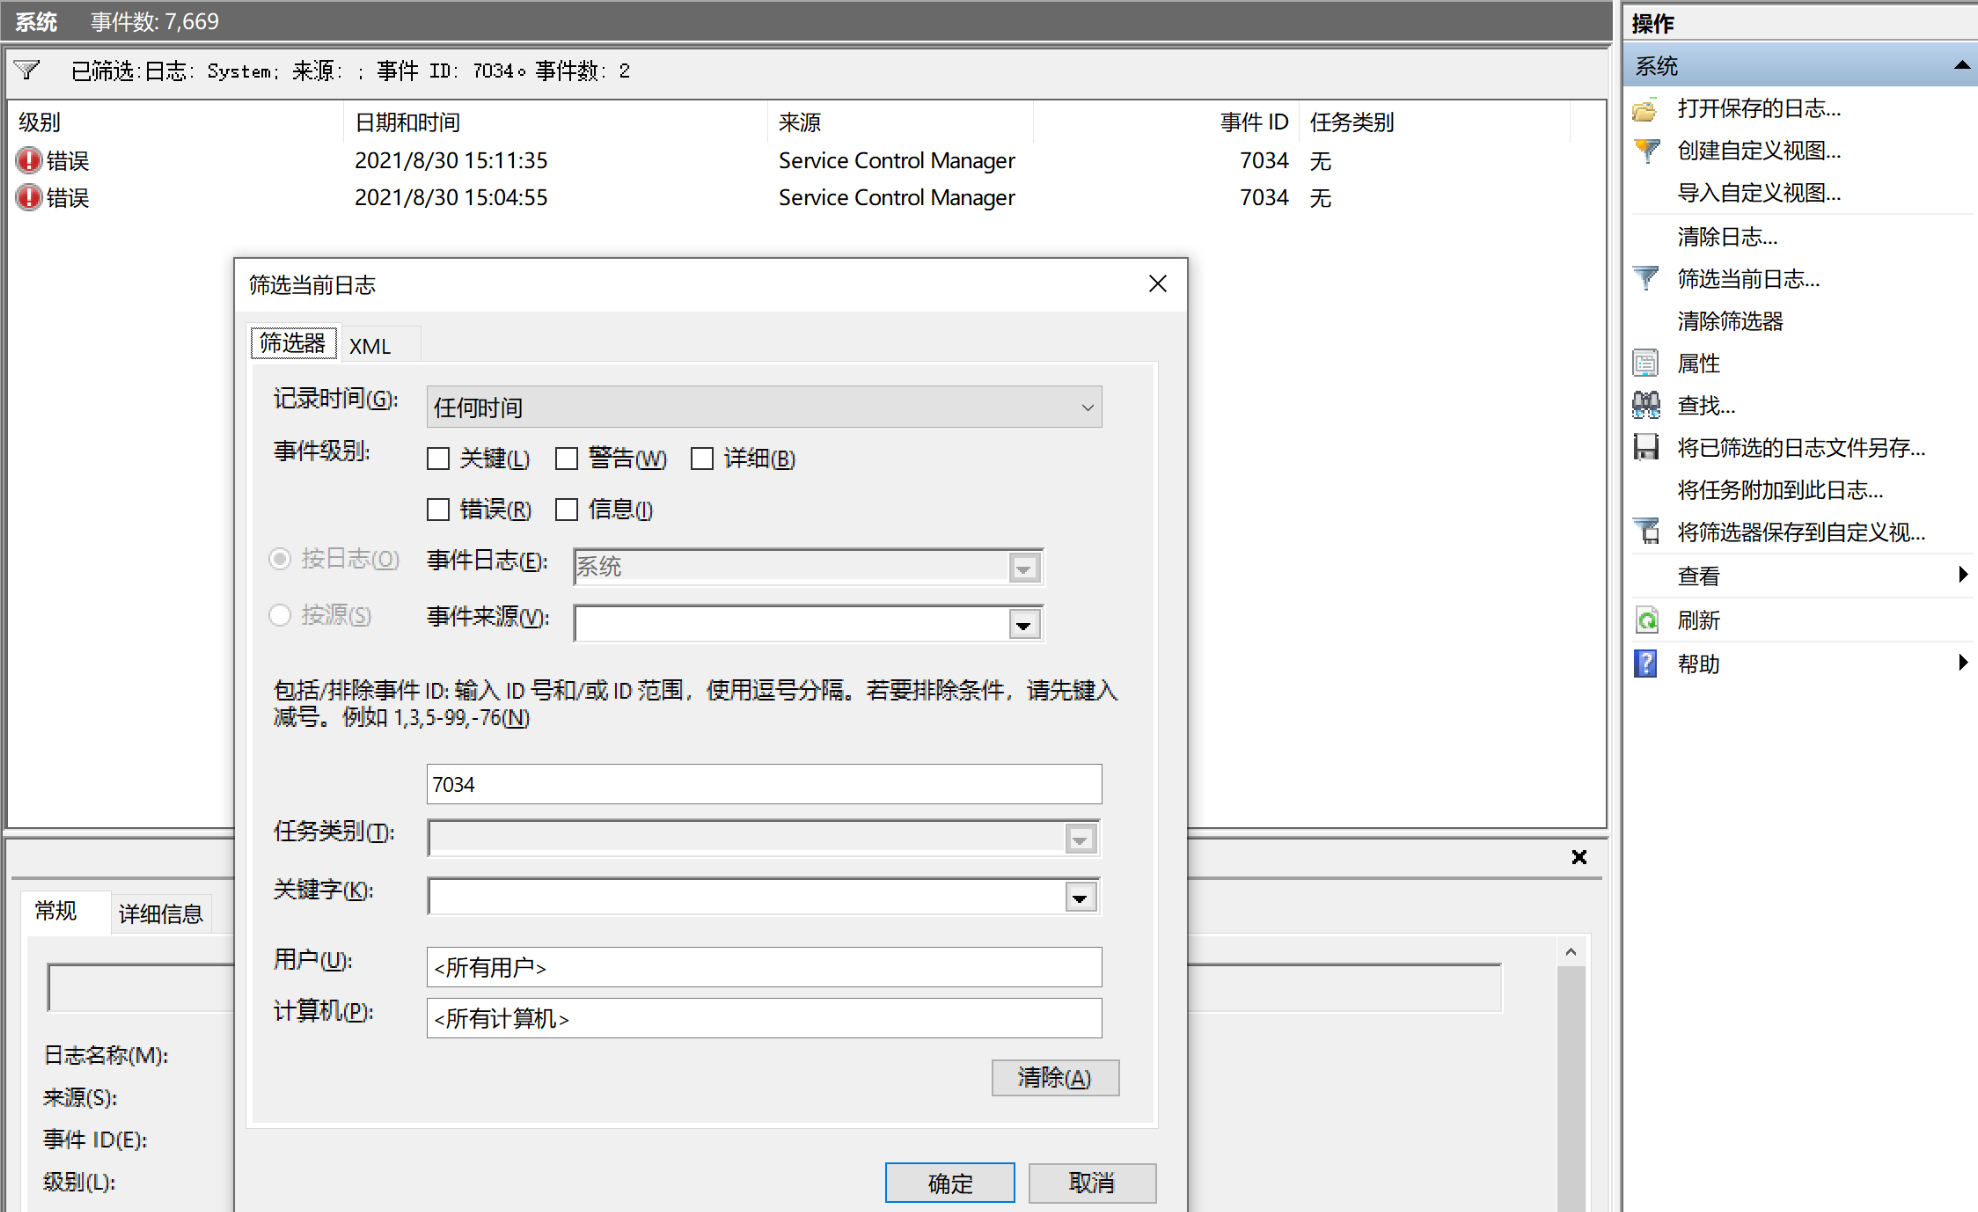This screenshot has height=1212, width=1978.
Task: Click the Find binoculars icon
Action: tap(1646, 405)
